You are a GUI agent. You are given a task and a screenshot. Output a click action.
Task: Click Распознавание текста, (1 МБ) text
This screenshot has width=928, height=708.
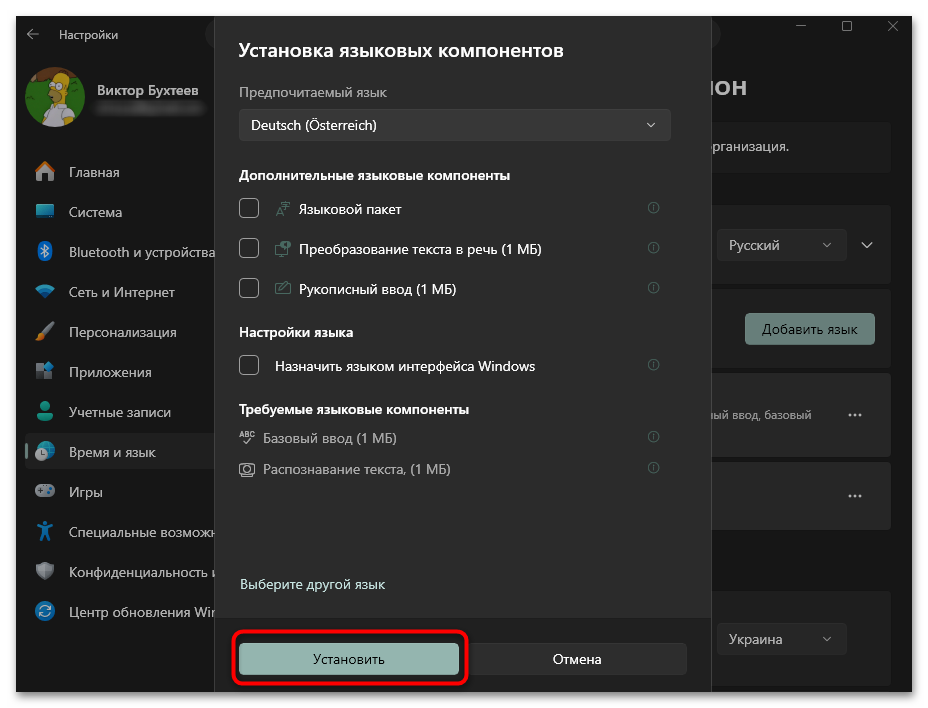(x=357, y=469)
